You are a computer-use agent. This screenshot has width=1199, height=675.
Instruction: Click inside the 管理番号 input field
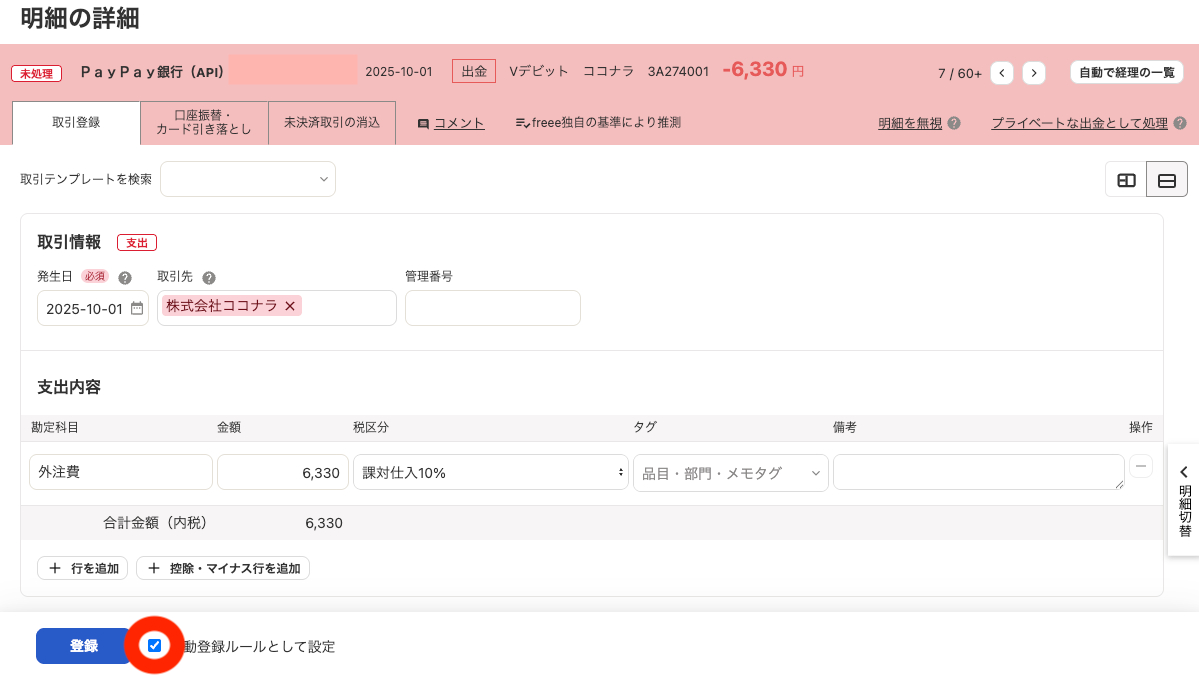(x=492, y=308)
